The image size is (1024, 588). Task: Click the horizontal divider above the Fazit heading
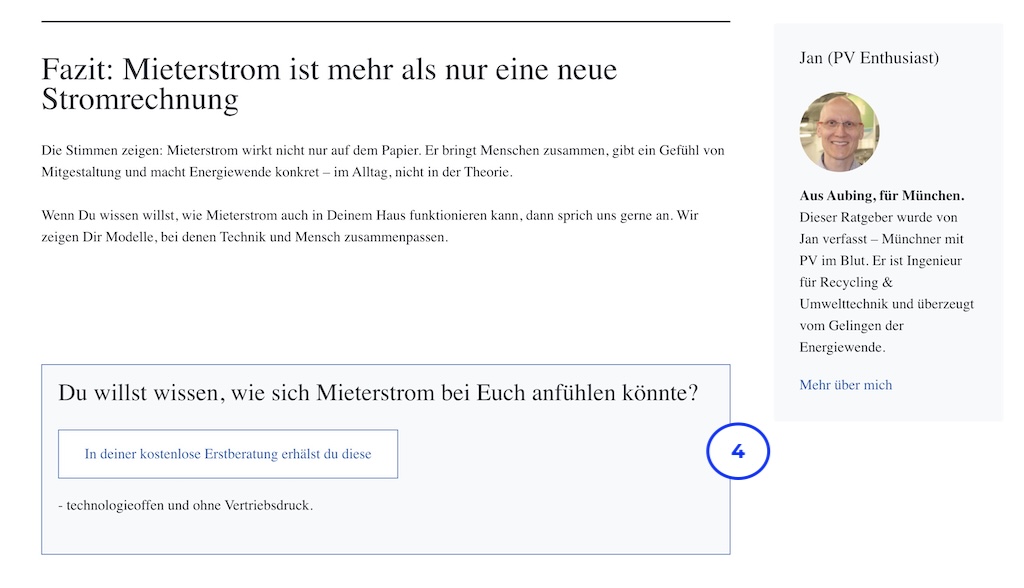[386, 22]
